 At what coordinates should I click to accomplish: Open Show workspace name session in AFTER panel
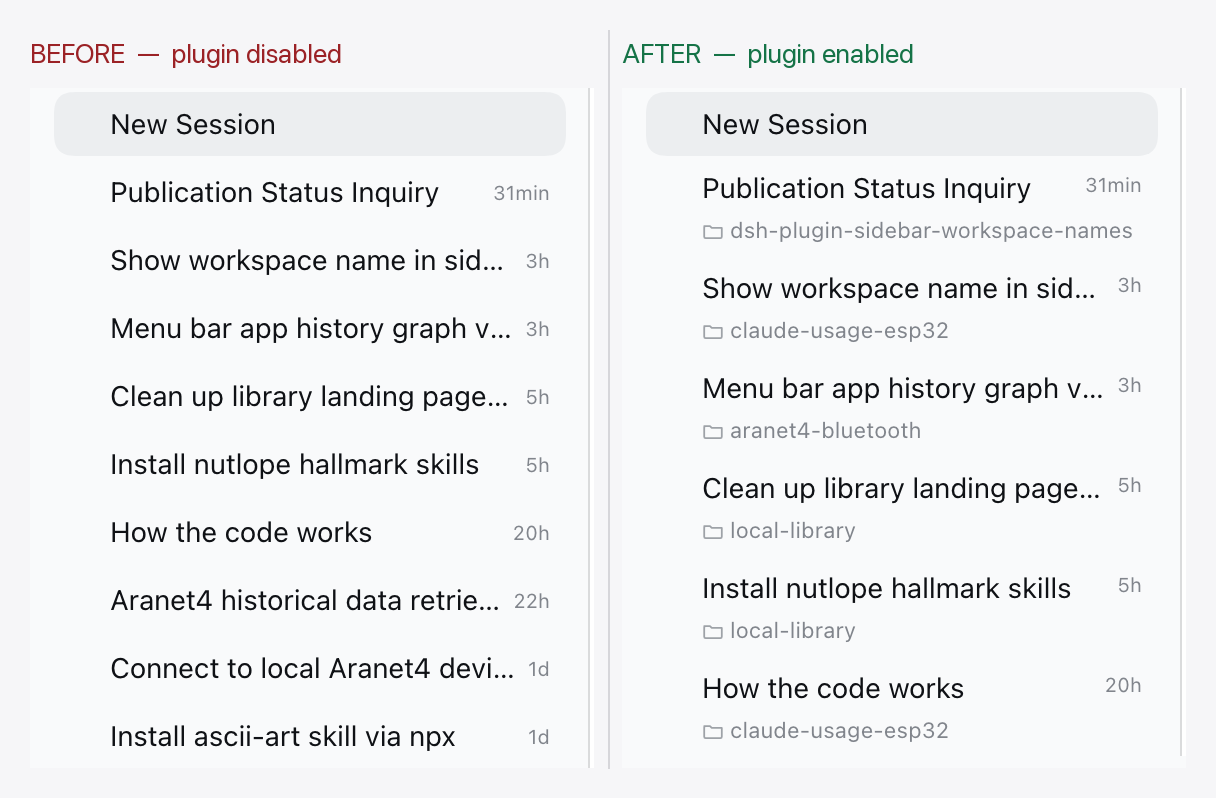[x=902, y=308]
